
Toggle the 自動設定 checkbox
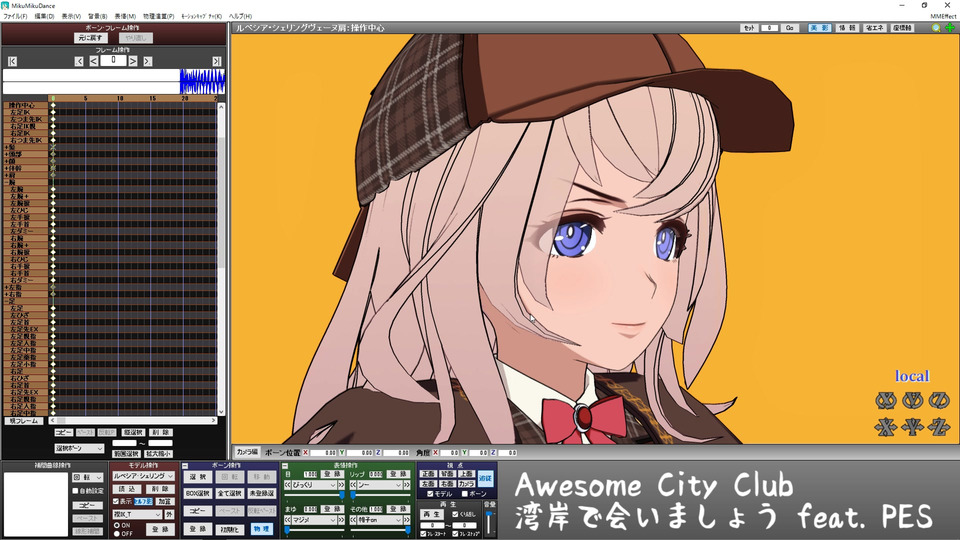74,491
